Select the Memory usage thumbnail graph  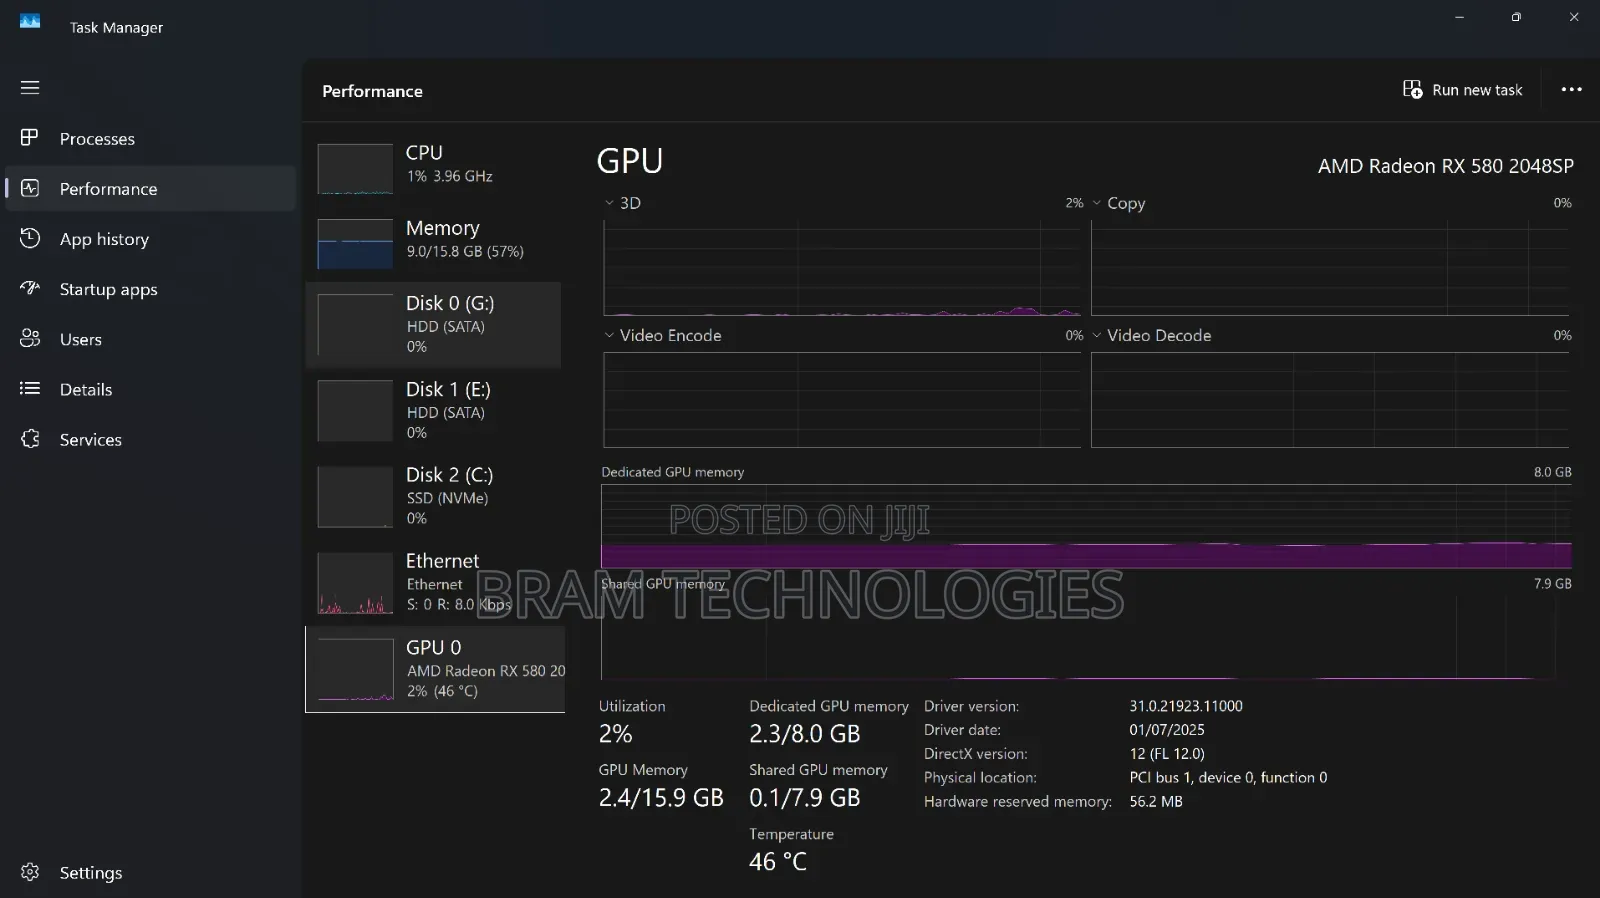click(355, 244)
